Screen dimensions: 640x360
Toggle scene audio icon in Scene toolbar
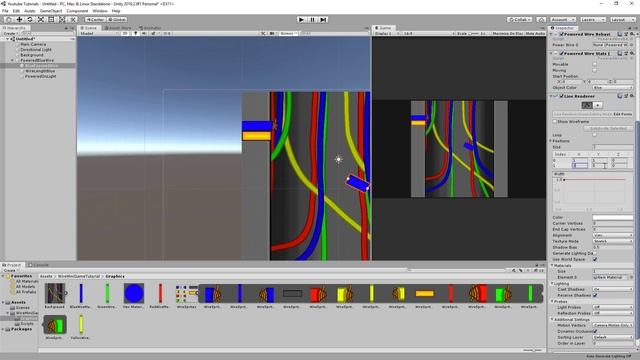point(144,33)
